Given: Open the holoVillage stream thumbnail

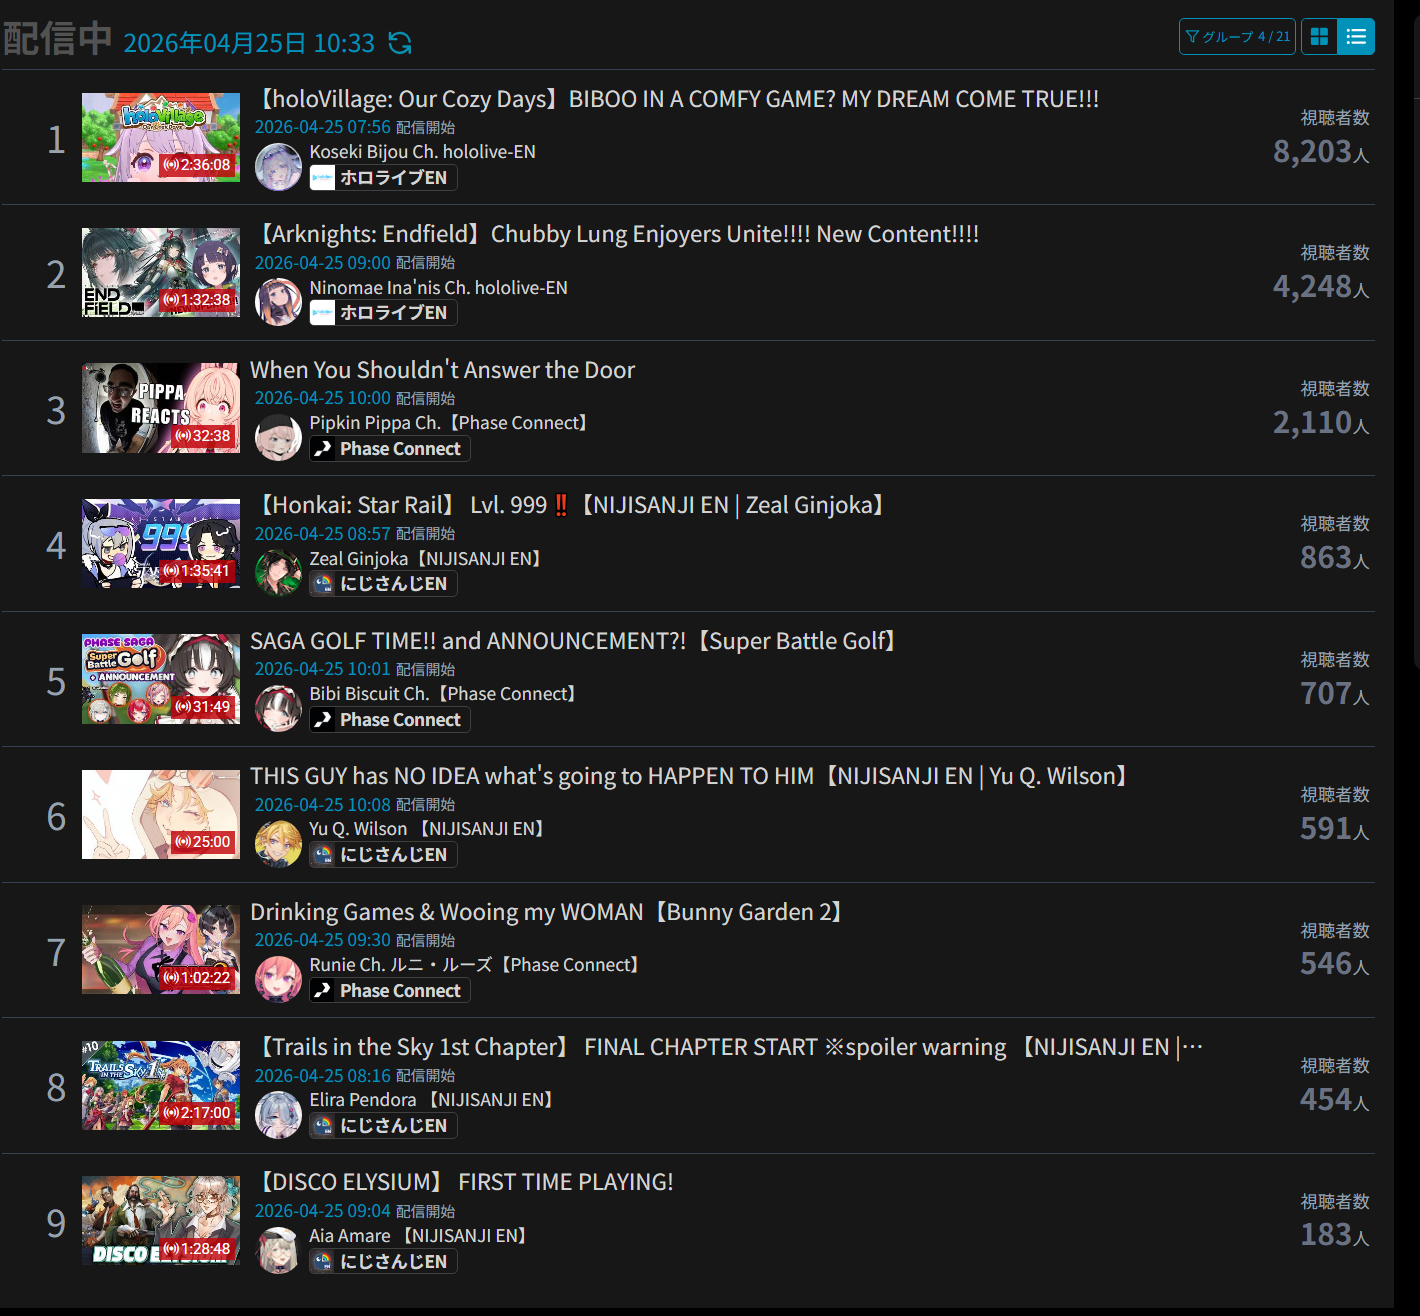Looking at the screenshot, I should (x=161, y=137).
